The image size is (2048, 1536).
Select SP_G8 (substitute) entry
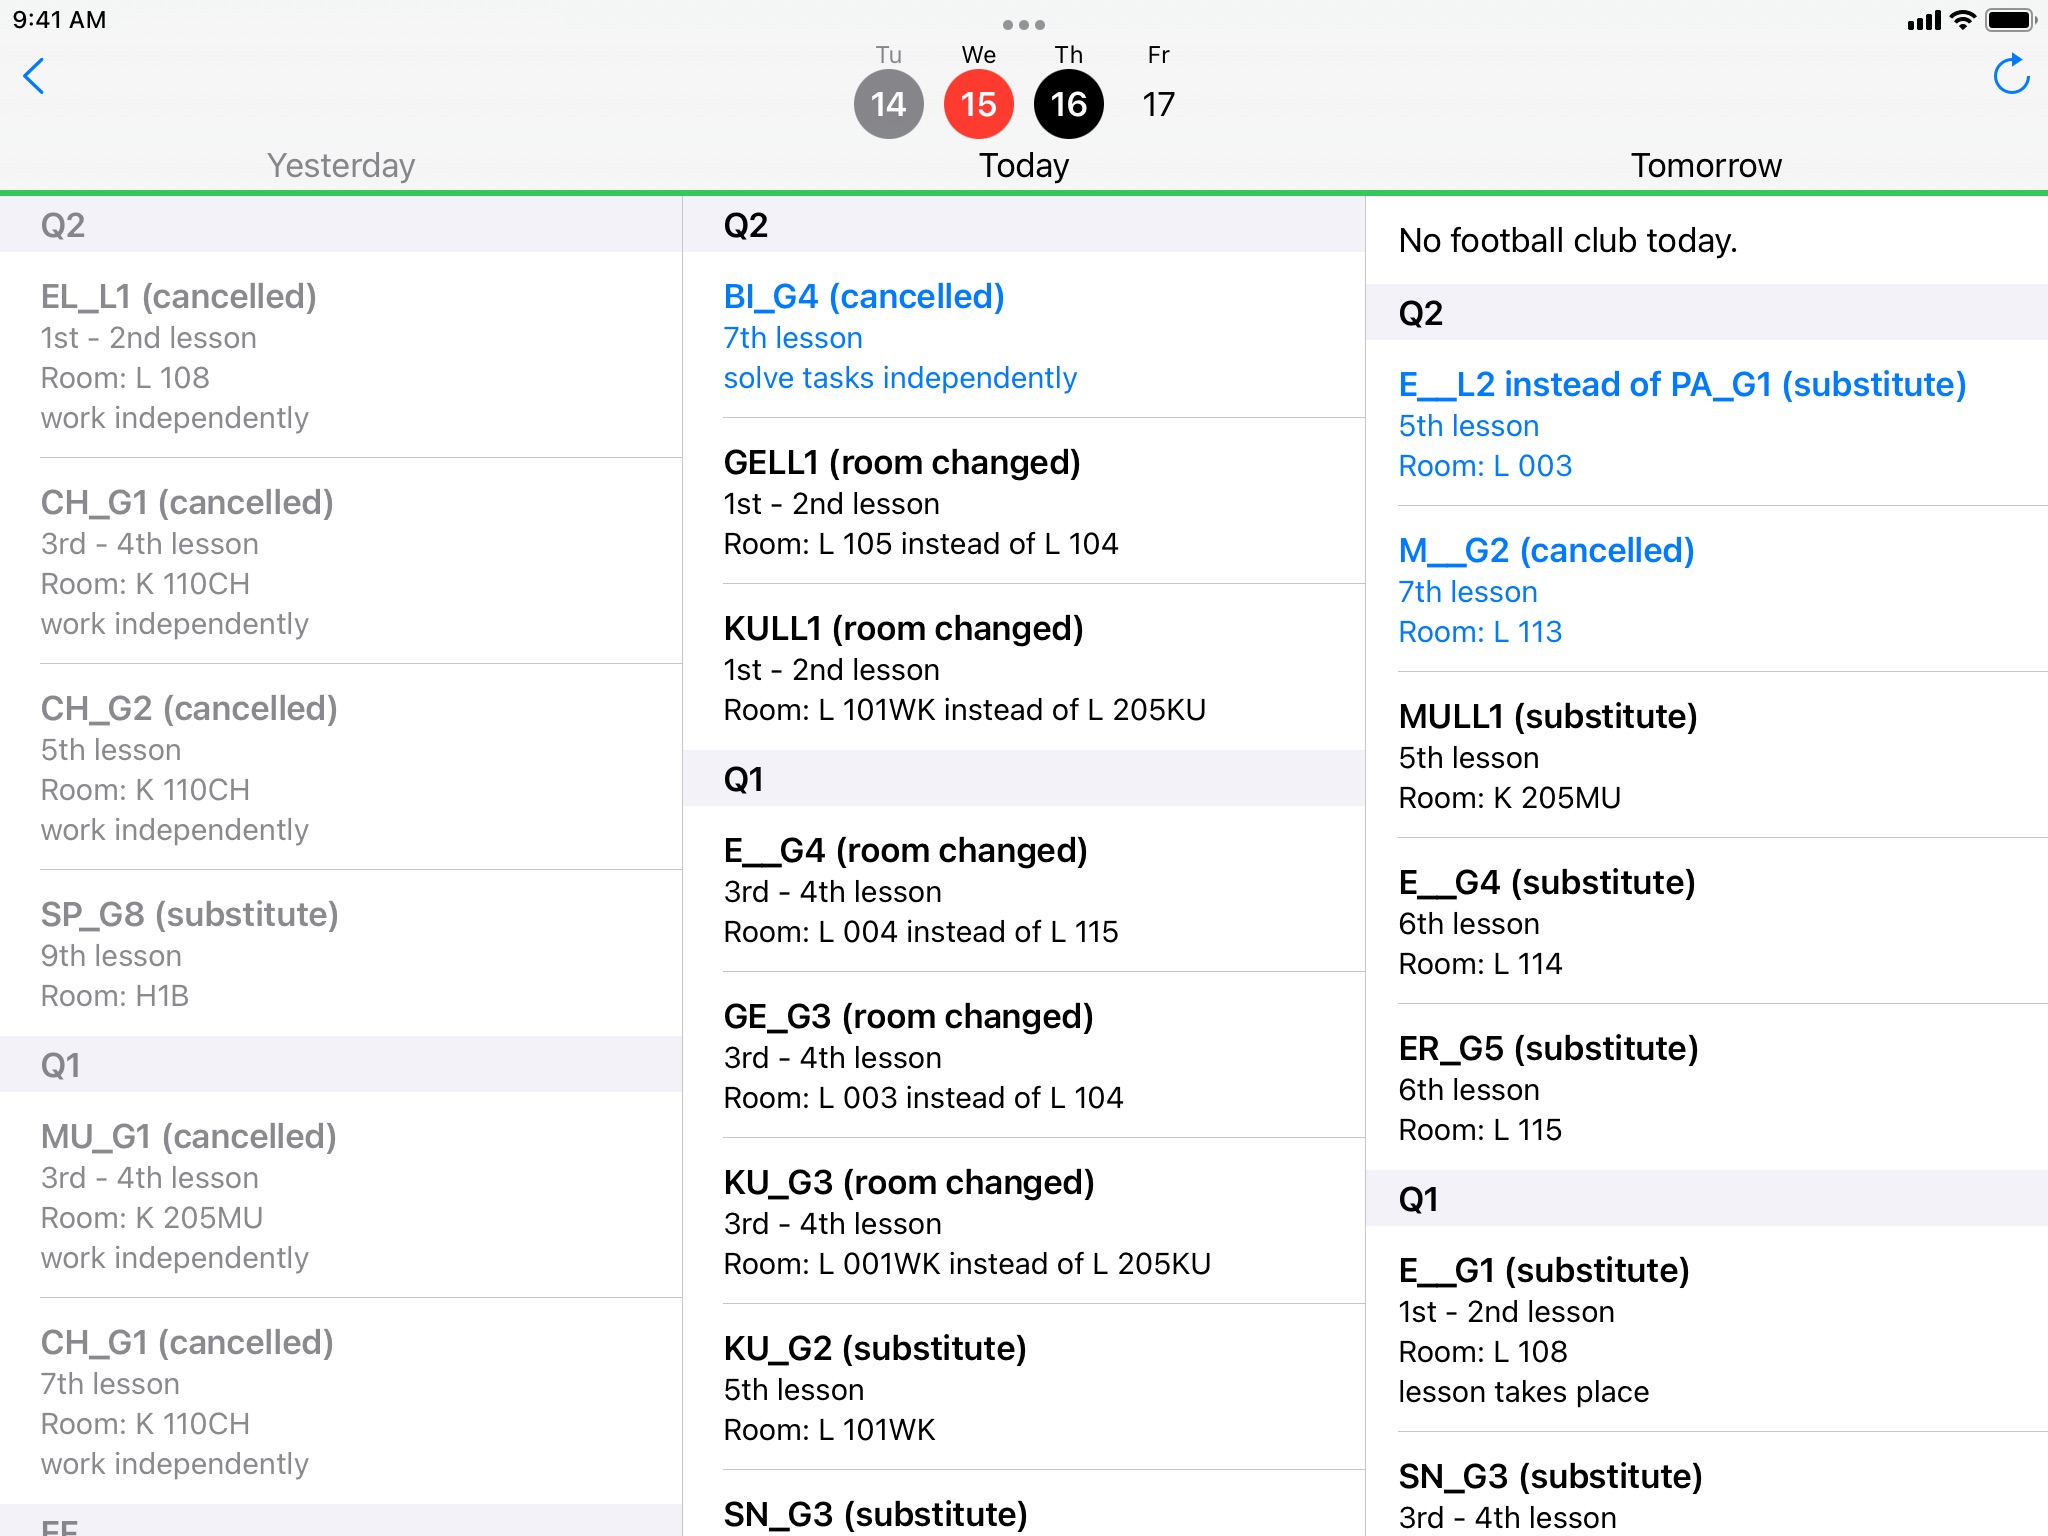coord(341,953)
